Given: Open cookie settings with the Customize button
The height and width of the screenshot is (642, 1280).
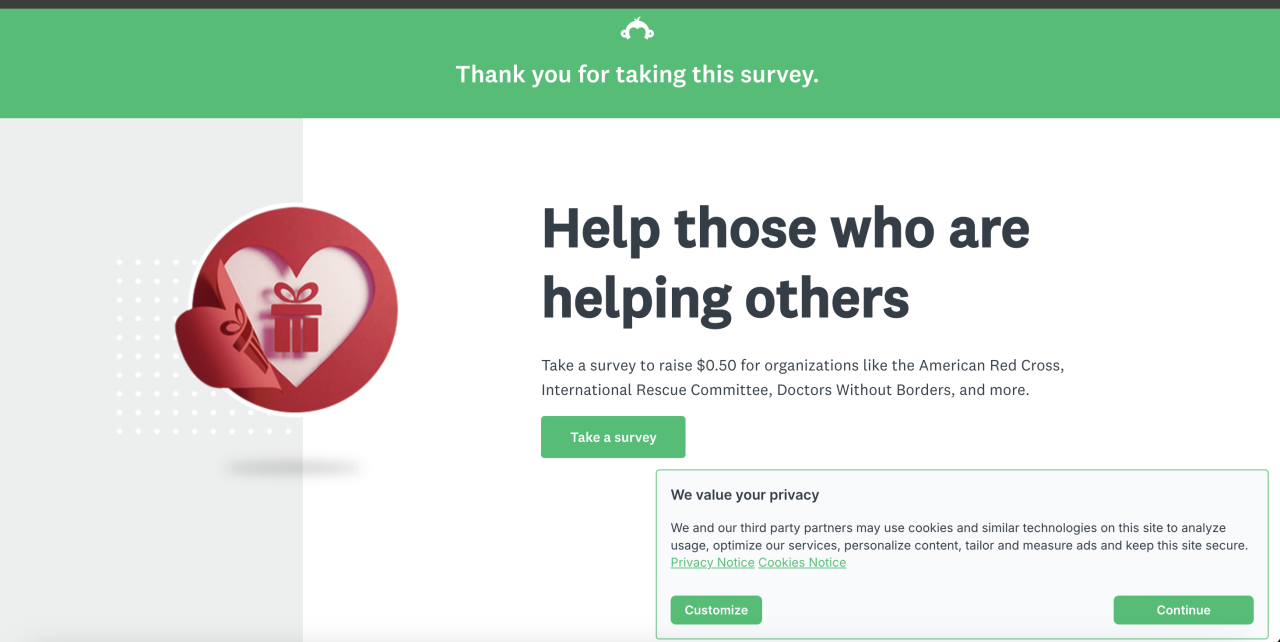Looking at the screenshot, I should pos(716,610).
